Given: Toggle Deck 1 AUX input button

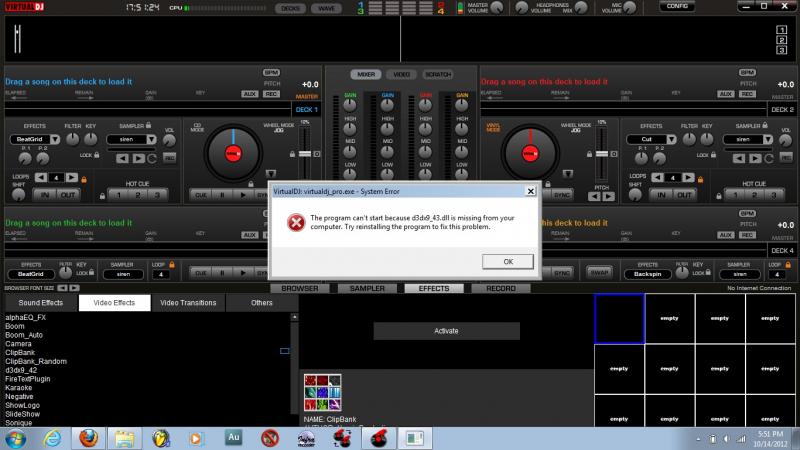Looking at the screenshot, I should pos(249,94).
